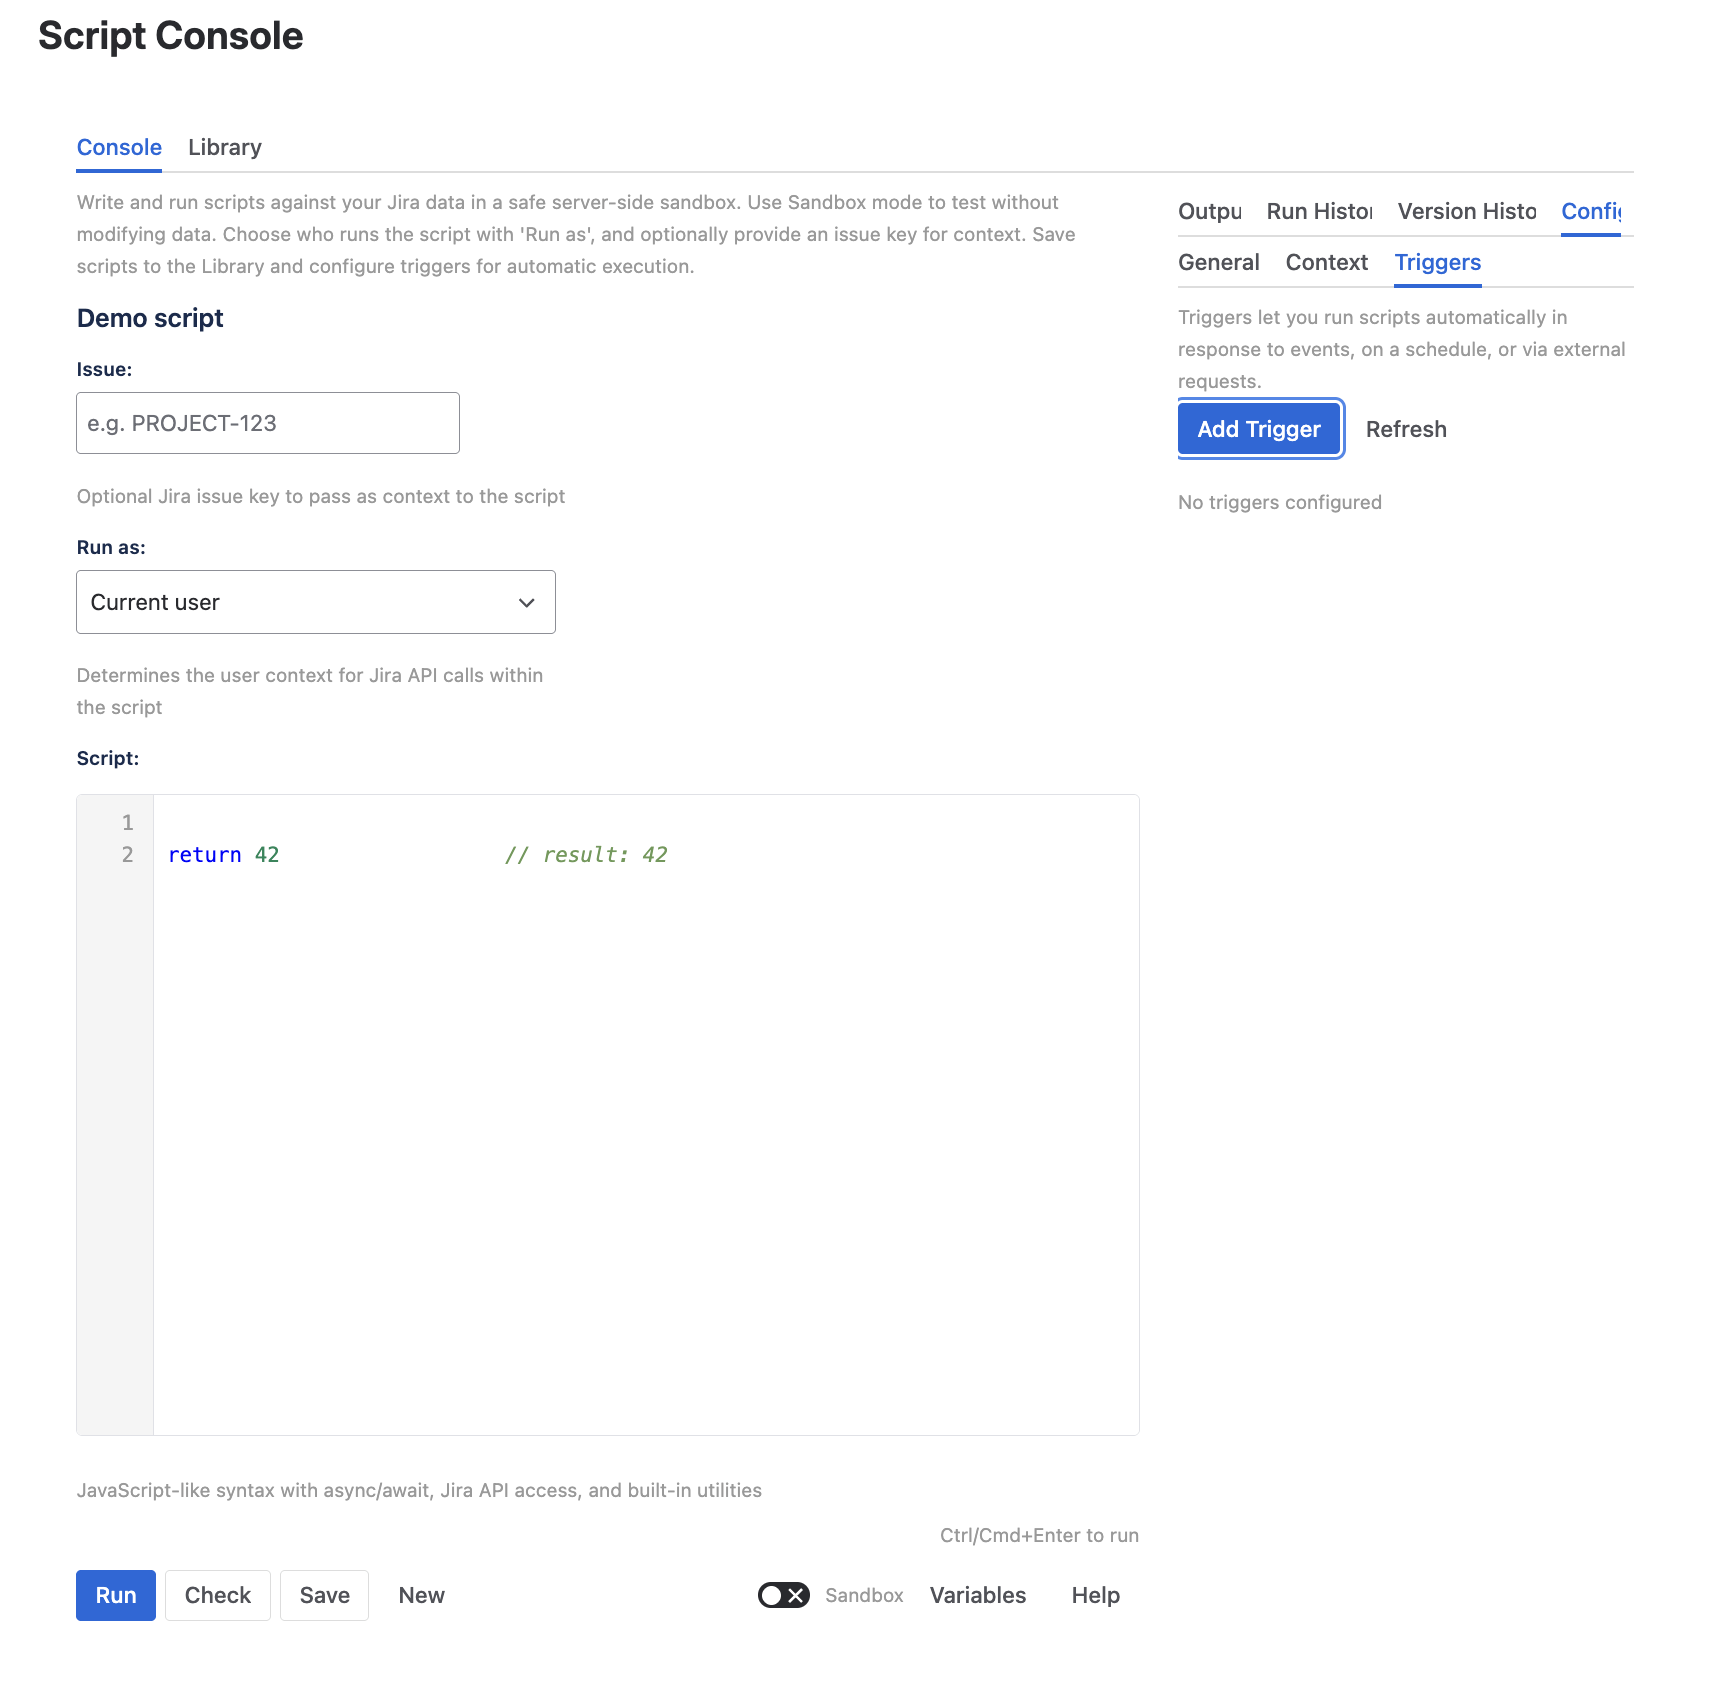1722x1694 pixels.
Task: Open the Run as dropdown
Action: tap(315, 602)
